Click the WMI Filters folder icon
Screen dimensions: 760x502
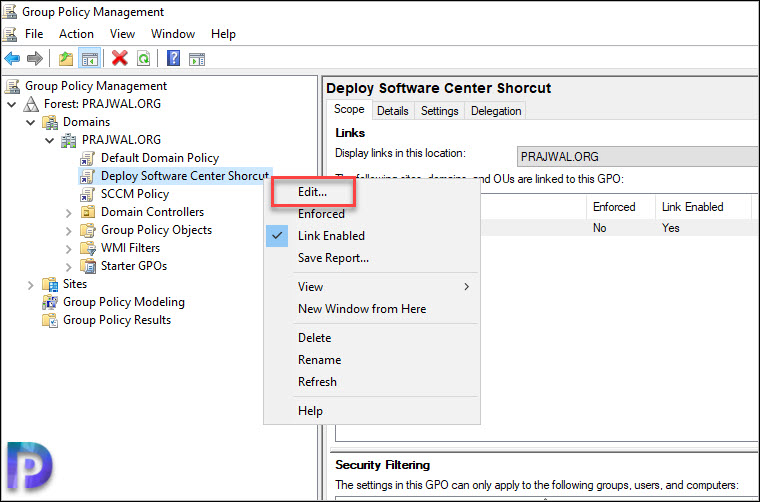pyautogui.click(x=88, y=248)
